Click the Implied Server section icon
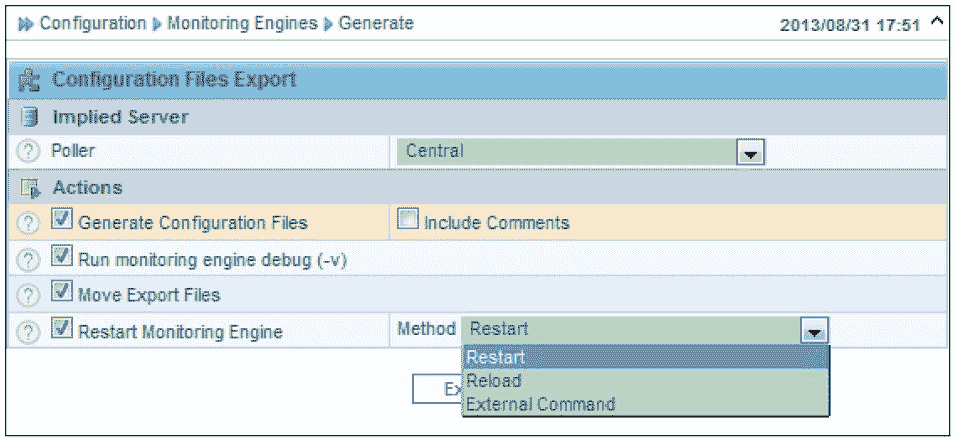 [x=30, y=117]
